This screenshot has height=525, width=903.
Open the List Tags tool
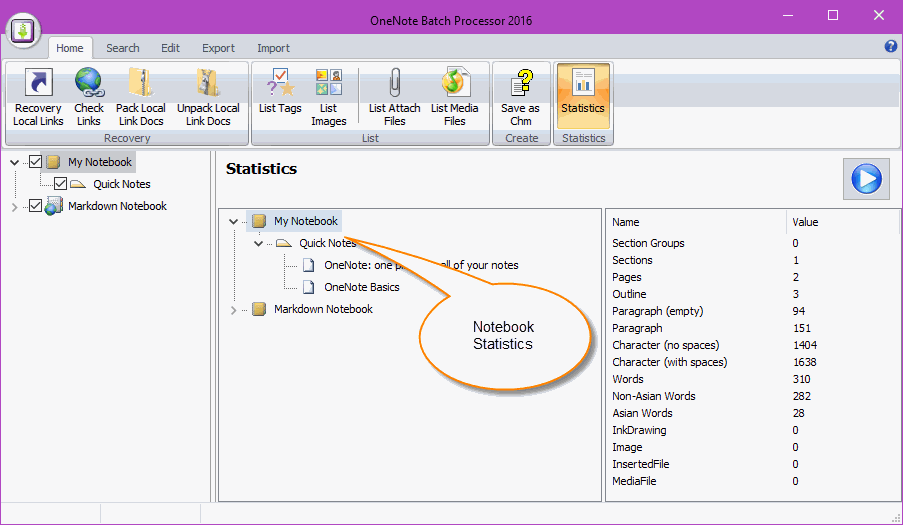point(280,91)
